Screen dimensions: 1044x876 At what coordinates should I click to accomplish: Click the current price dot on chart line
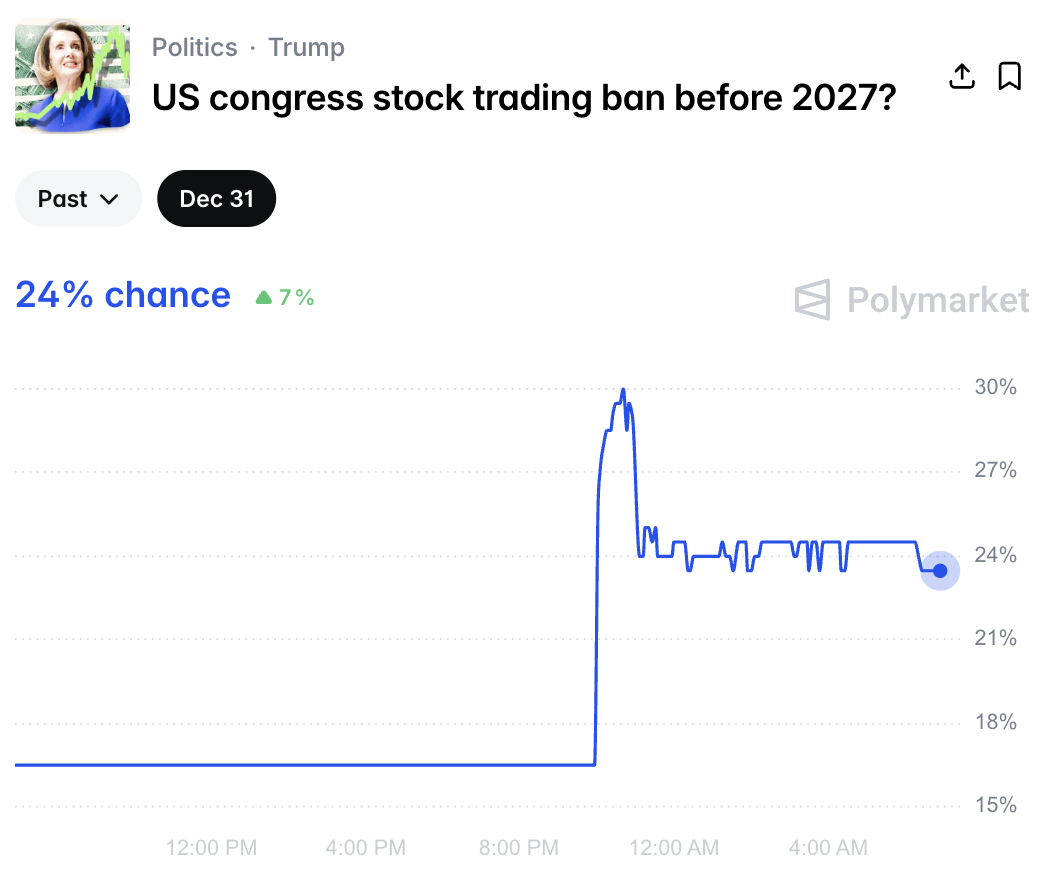click(x=940, y=570)
